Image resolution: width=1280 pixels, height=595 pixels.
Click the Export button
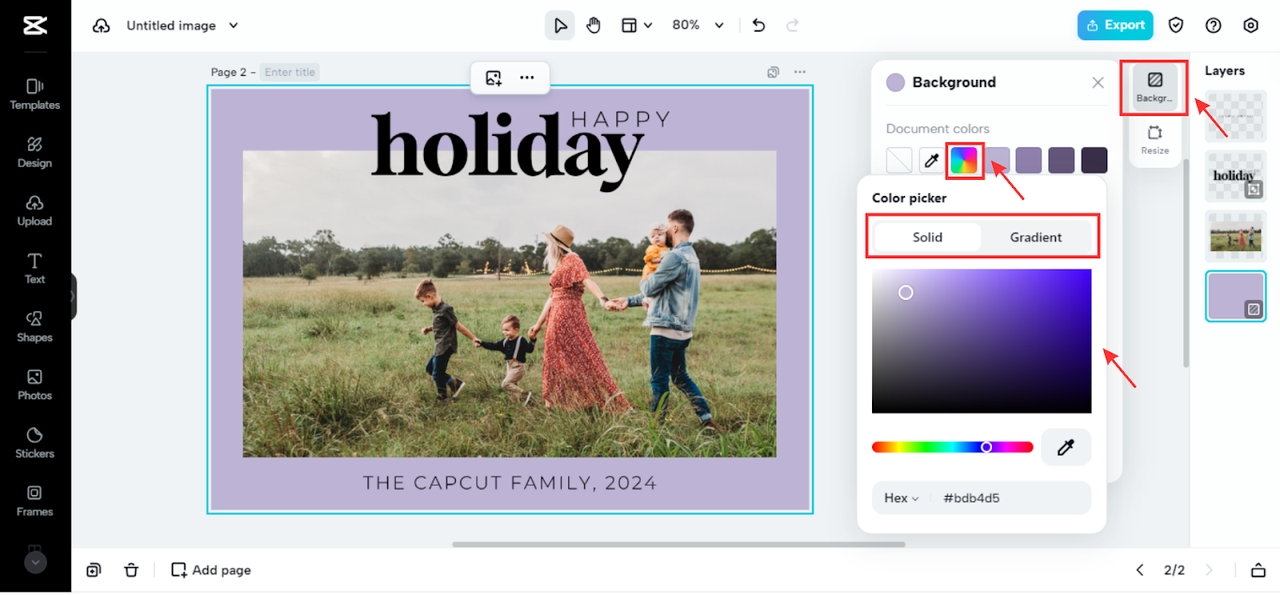[x=1115, y=26]
